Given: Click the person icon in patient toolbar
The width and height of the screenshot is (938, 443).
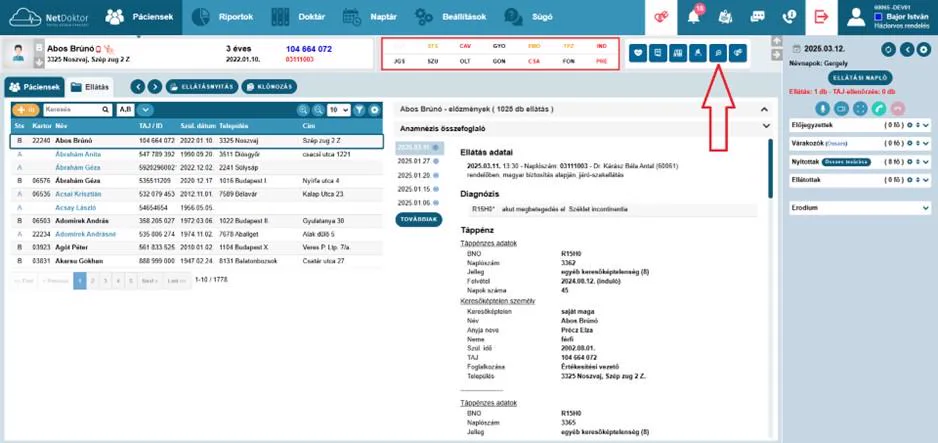Looking at the screenshot, I should coord(698,53).
